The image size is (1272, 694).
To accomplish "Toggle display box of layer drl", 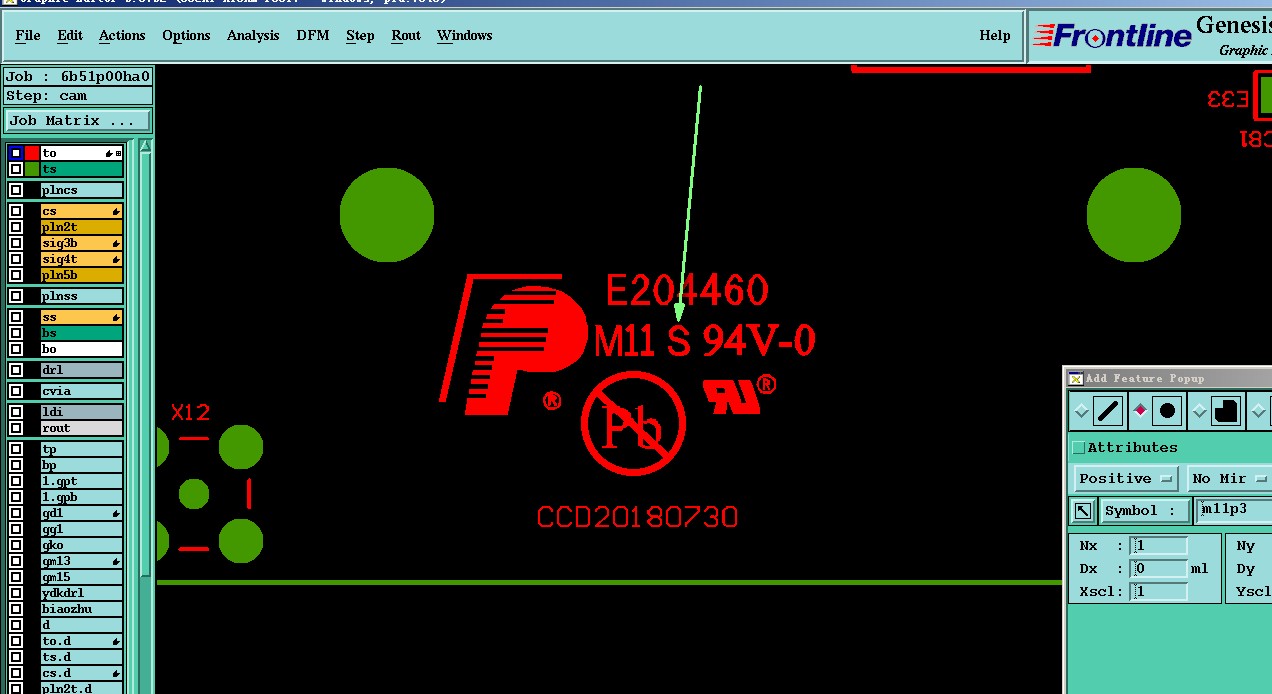I will coord(16,370).
